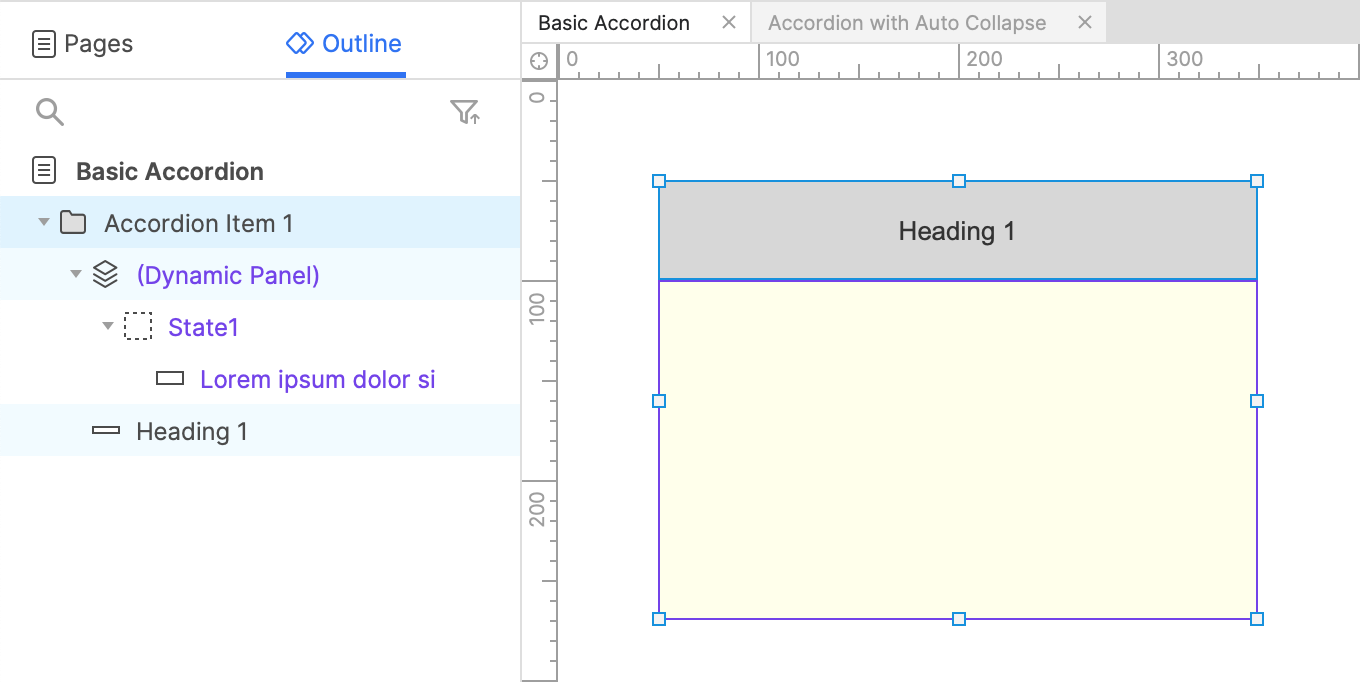Viewport: 1360px width, 682px height.
Task: Click the search magnifier icon in Outline
Action: point(49,112)
